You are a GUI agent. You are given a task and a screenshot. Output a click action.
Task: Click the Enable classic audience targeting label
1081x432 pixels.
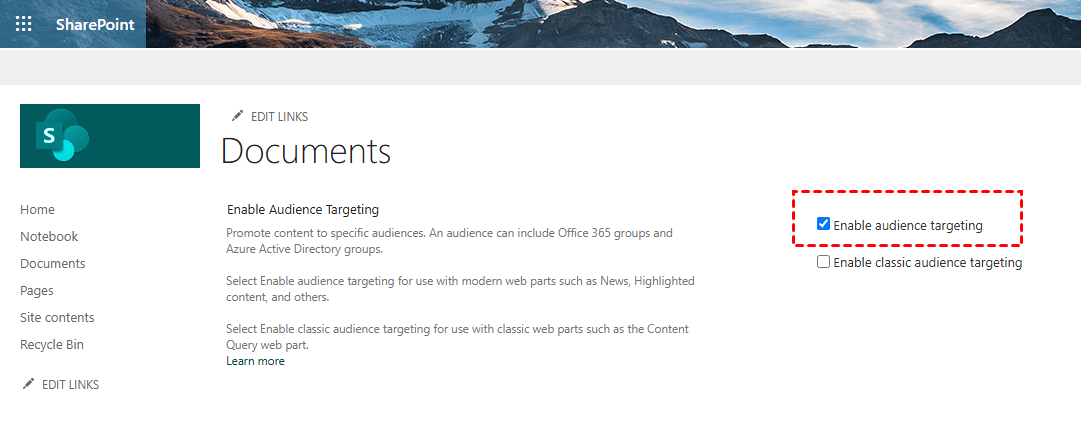click(927, 263)
